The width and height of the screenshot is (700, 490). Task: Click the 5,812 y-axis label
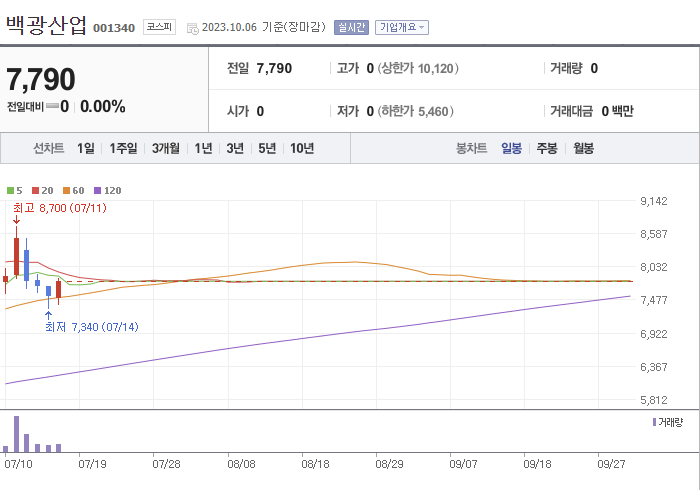[654, 400]
